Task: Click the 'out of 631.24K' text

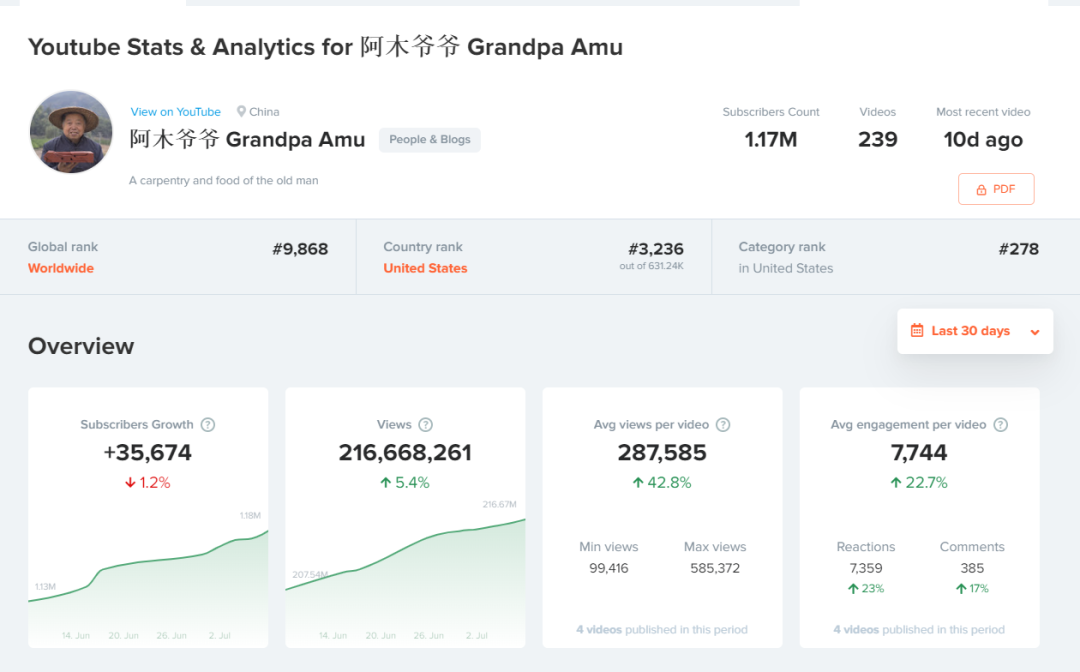Action: pos(652,266)
